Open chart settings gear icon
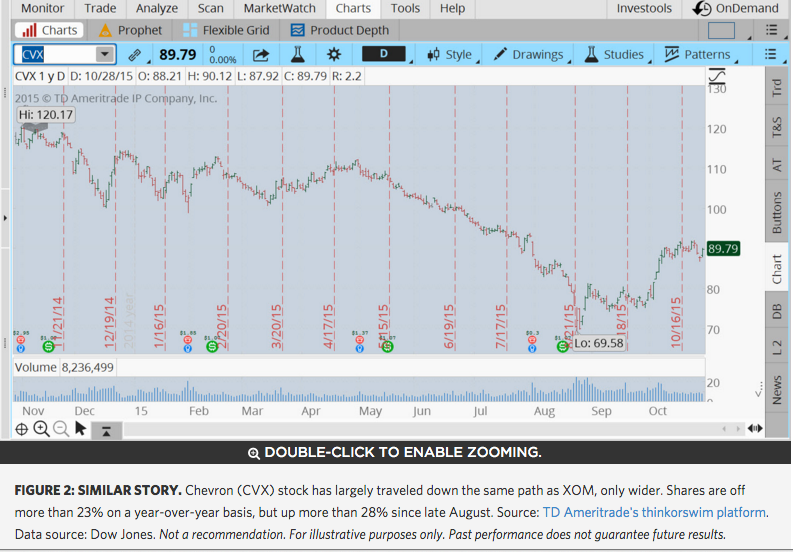The height and width of the screenshot is (552, 793). click(x=334, y=55)
